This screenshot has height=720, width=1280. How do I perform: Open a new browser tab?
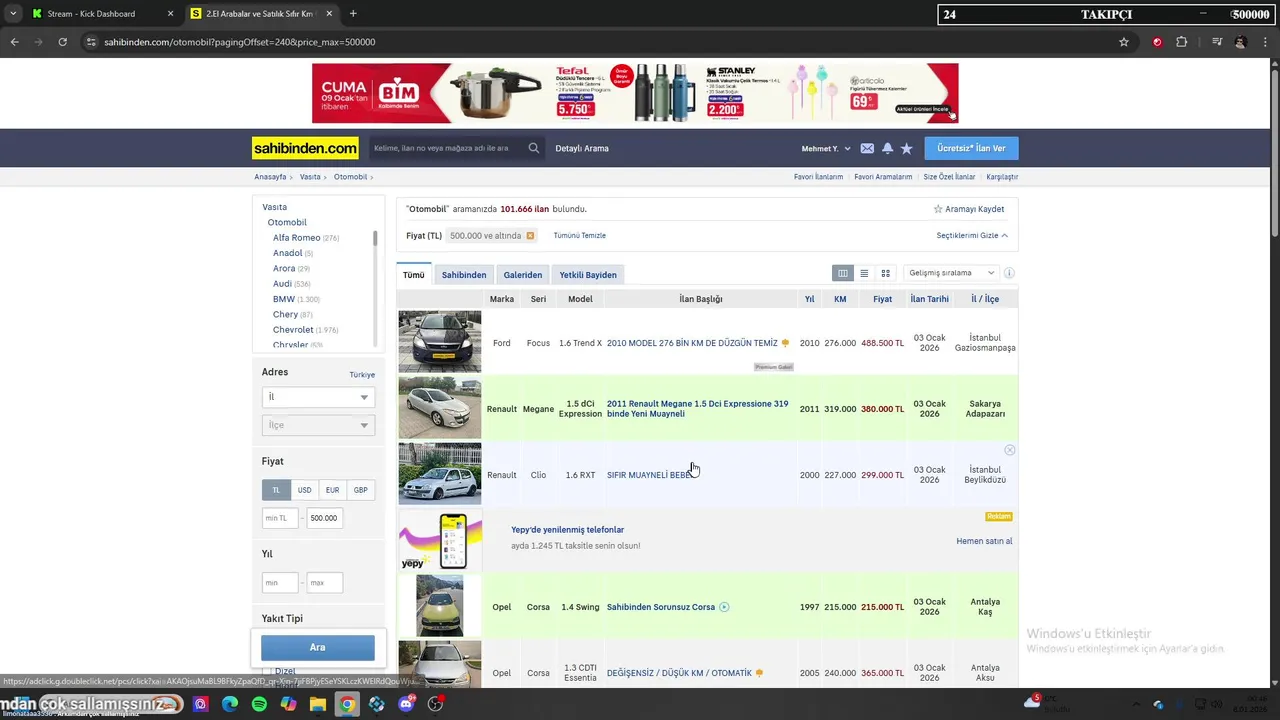point(353,14)
